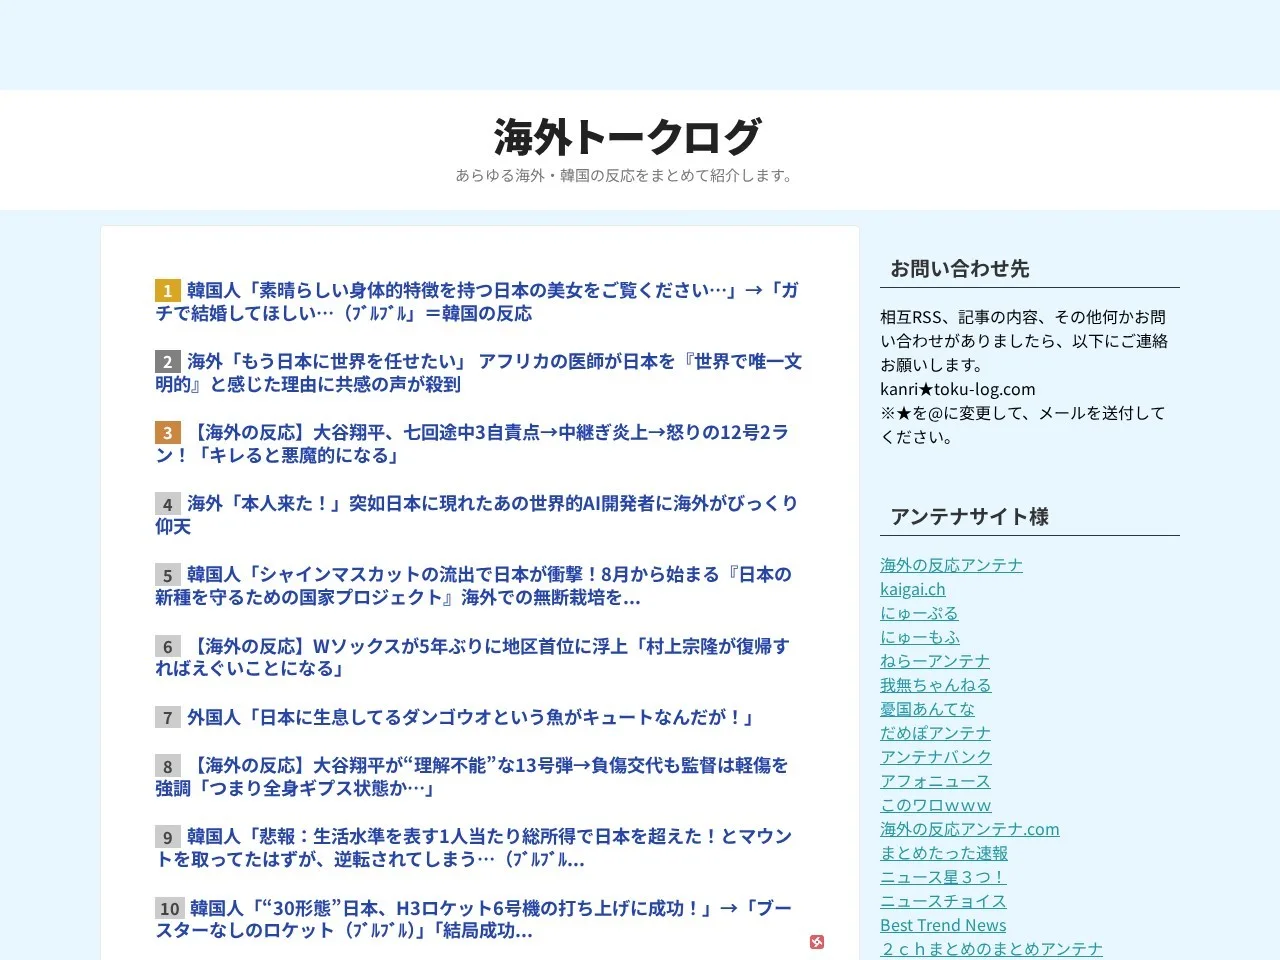Open the 海外トークログ site title
Screen dimensions: 1280x960
point(628,137)
